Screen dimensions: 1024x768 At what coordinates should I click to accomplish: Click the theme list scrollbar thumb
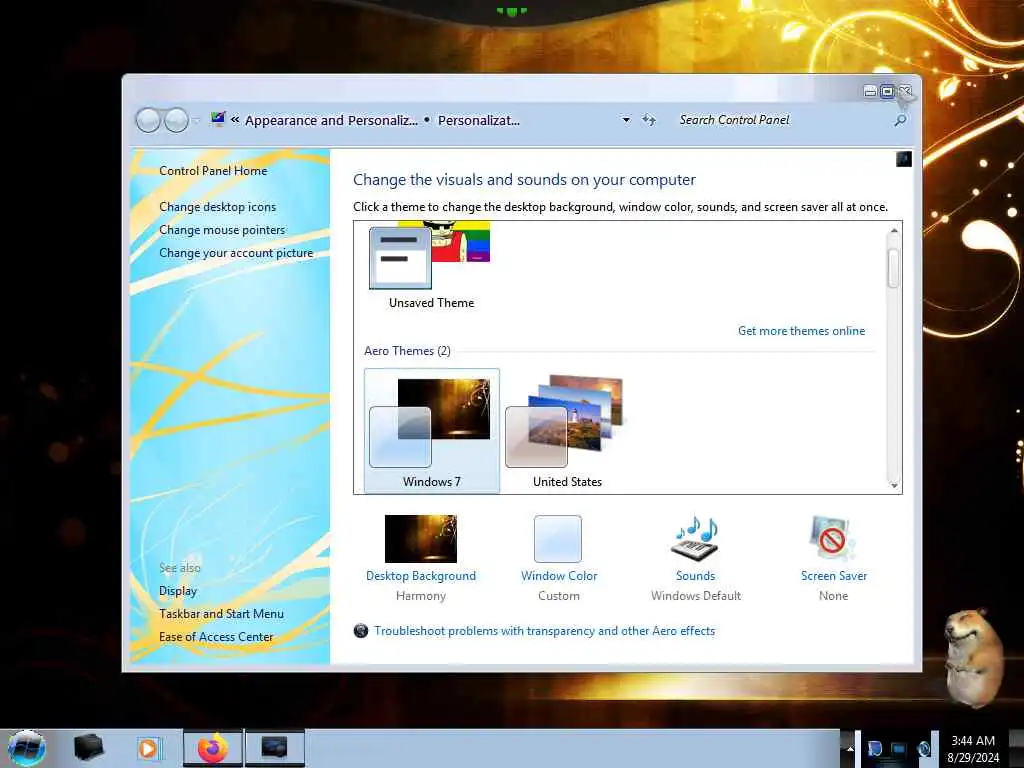[894, 268]
